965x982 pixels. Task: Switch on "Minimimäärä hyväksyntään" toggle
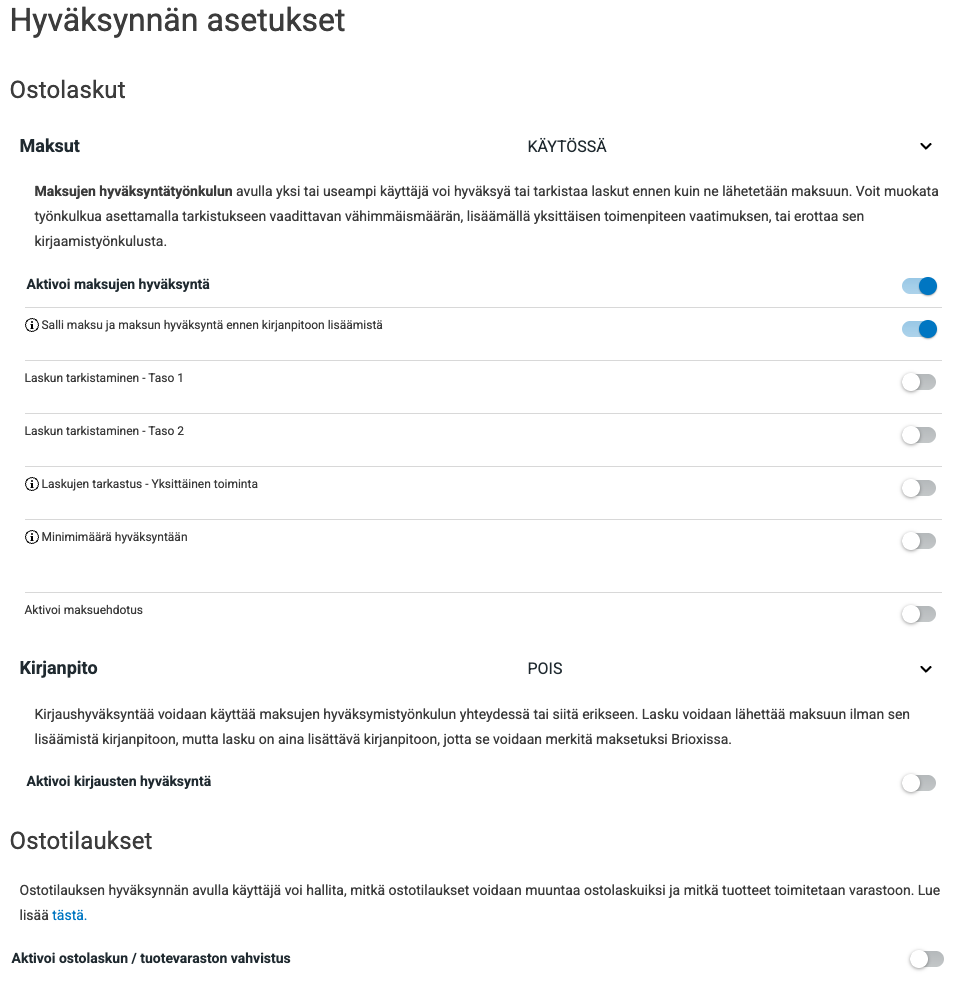tap(919, 541)
